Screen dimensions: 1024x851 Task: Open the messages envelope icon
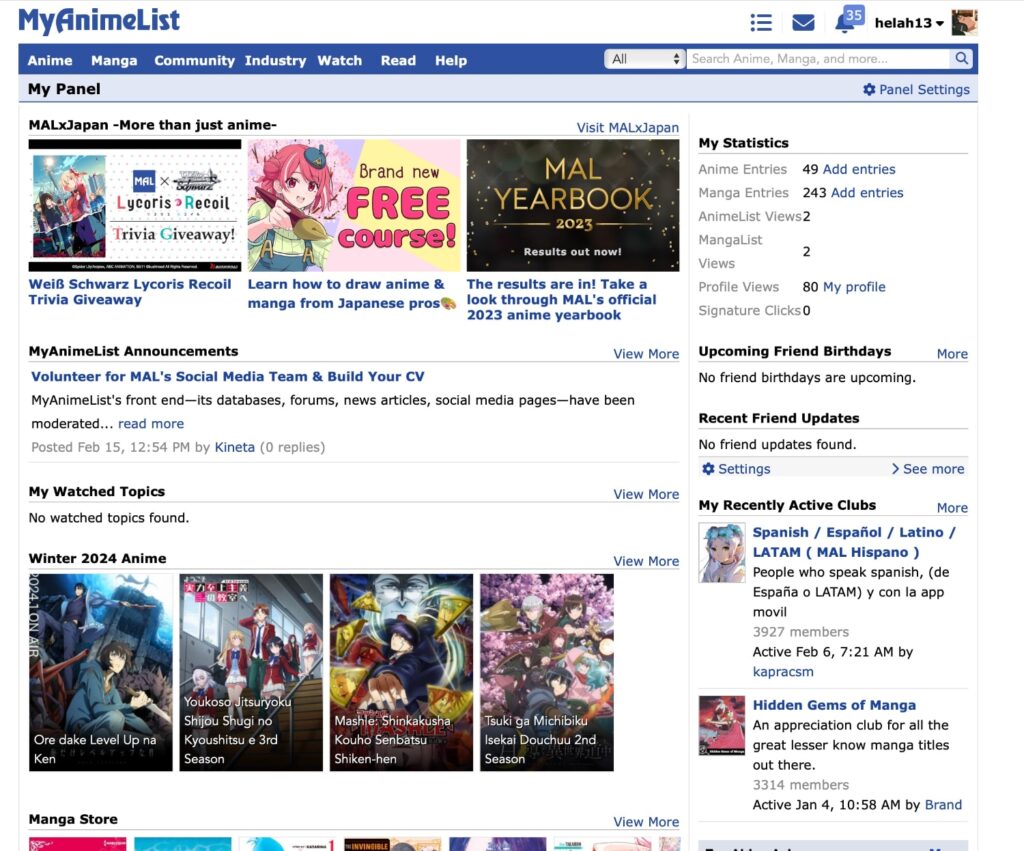(803, 22)
